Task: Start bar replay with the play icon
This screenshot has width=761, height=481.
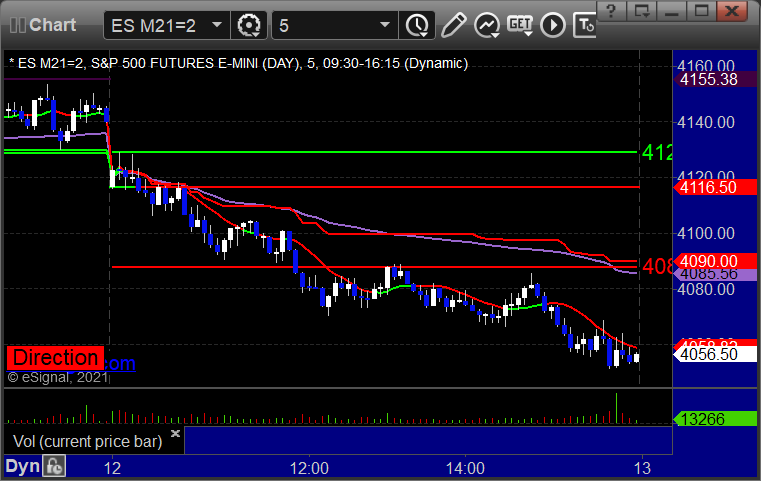Action: click(553, 25)
